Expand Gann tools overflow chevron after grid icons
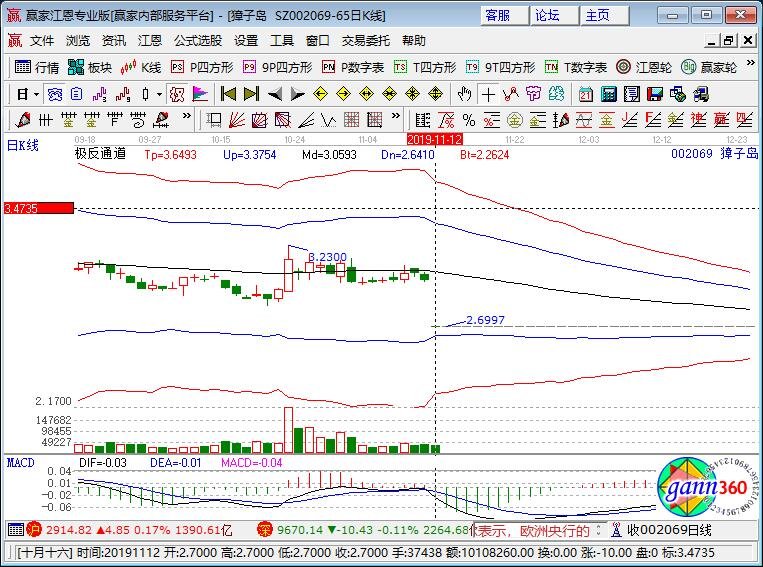 coord(396,116)
